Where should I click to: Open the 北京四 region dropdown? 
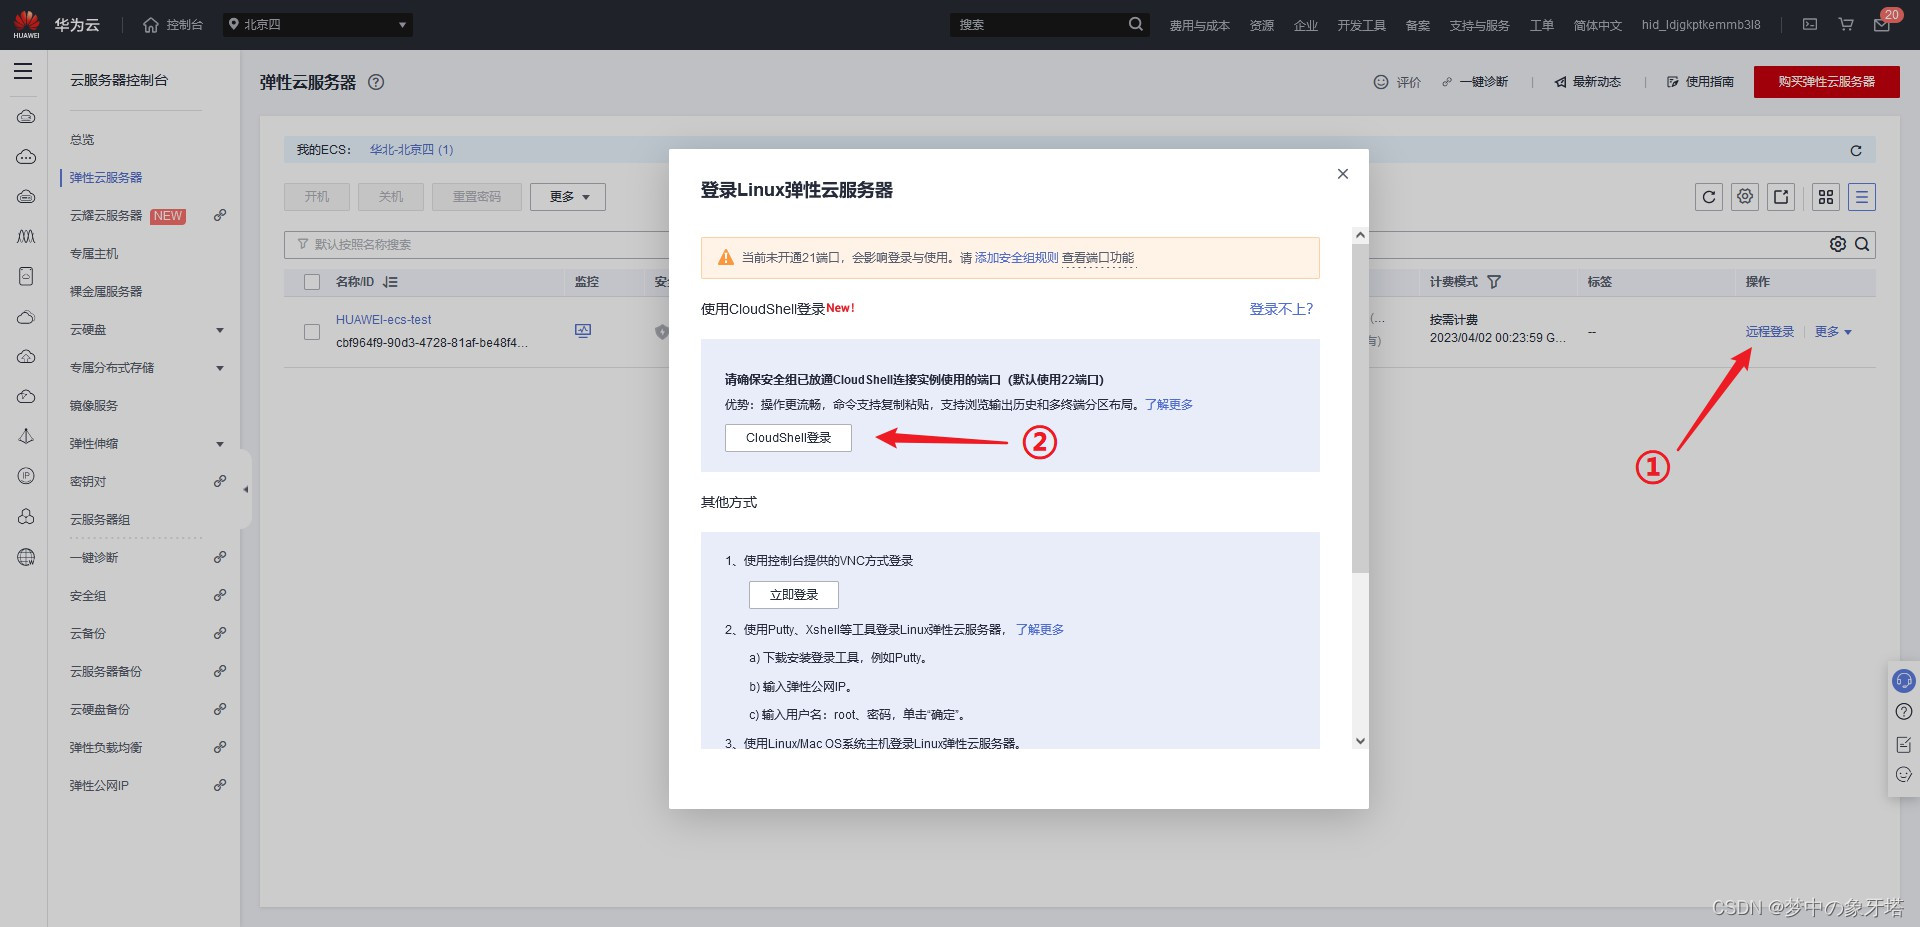318,25
